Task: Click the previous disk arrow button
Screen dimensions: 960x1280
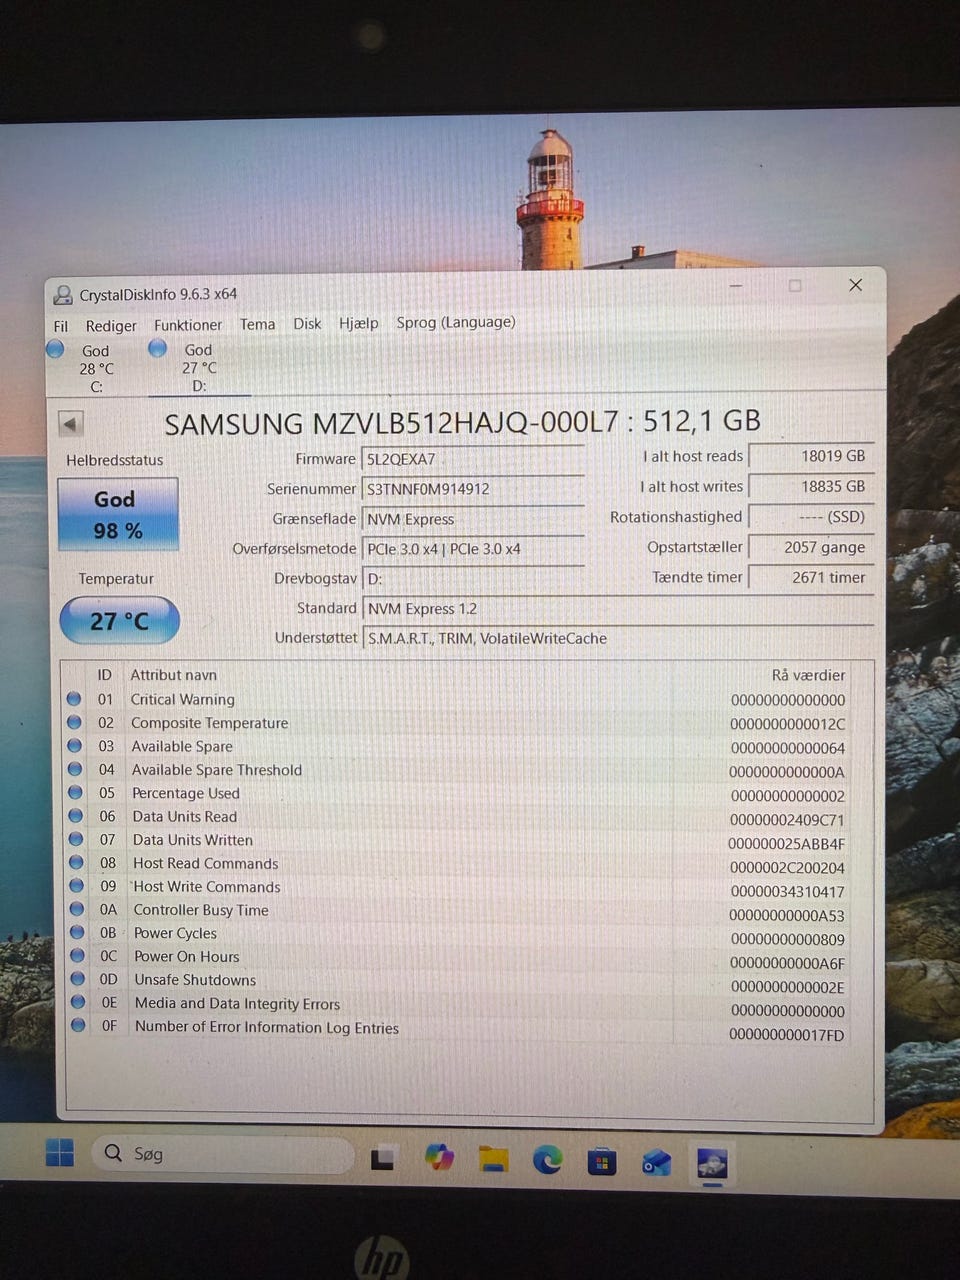Action: (x=70, y=423)
